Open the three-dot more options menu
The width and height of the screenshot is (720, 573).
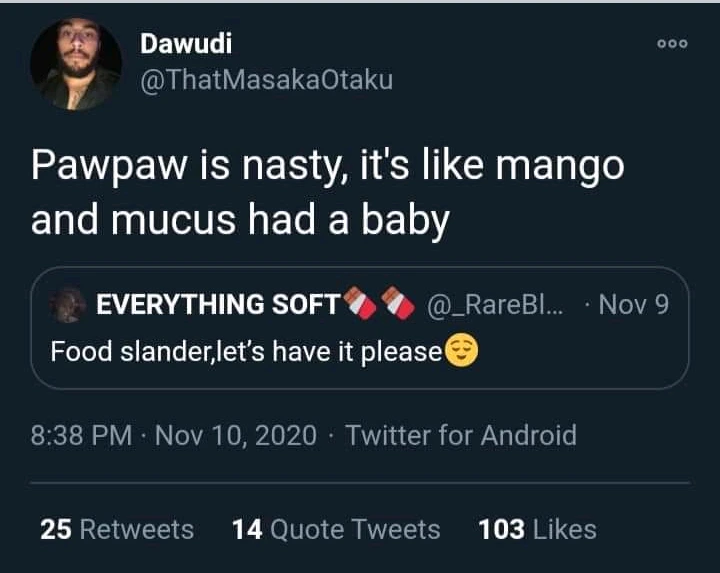672,45
